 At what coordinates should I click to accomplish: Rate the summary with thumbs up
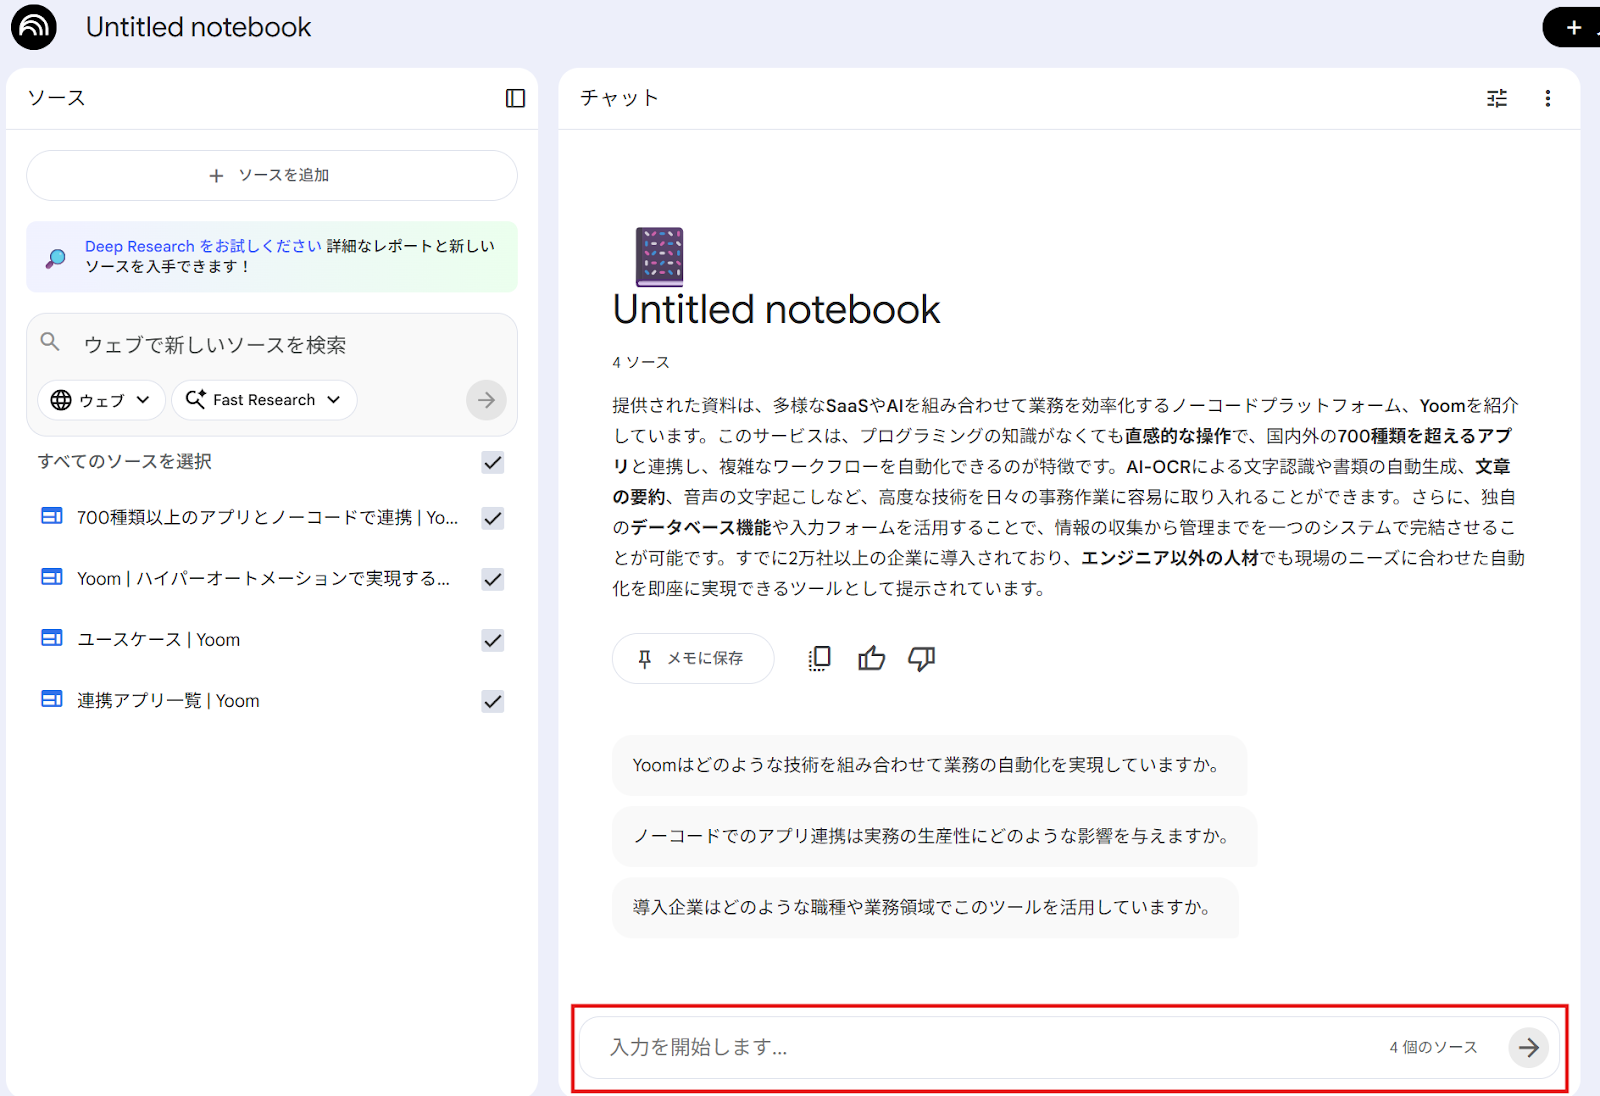(871, 658)
